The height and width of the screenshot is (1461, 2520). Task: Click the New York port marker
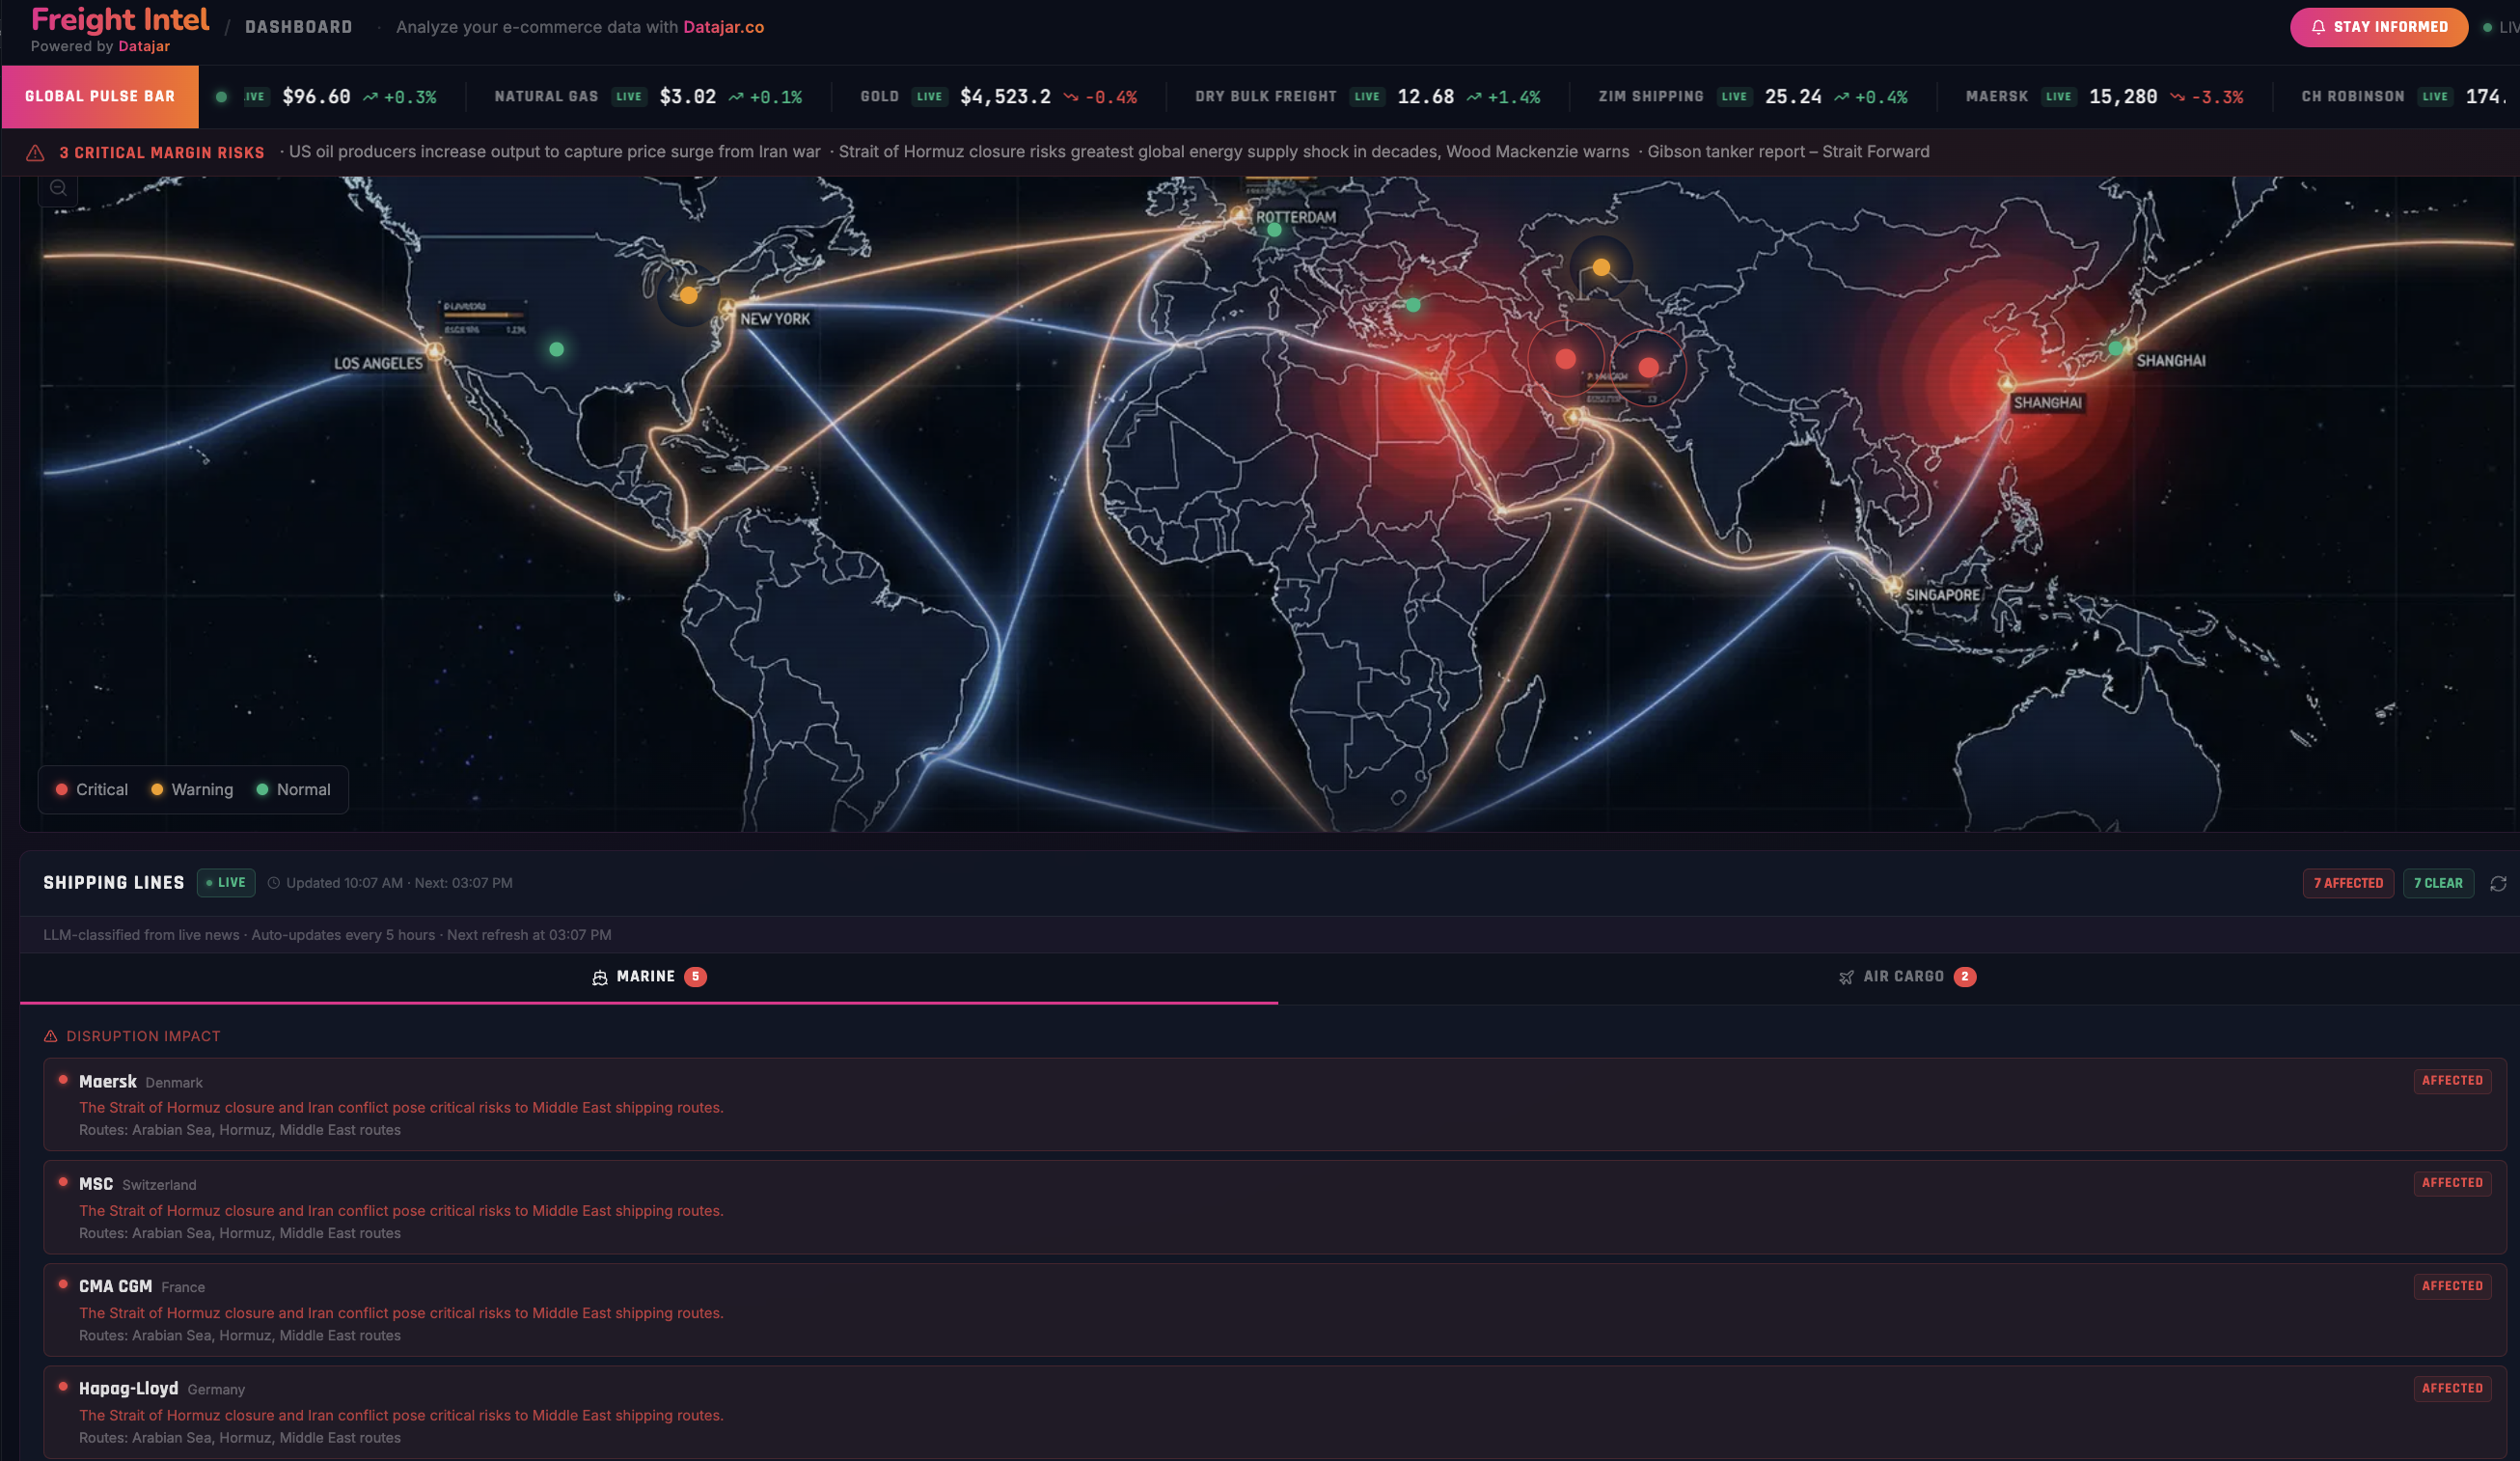pyautogui.click(x=727, y=307)
